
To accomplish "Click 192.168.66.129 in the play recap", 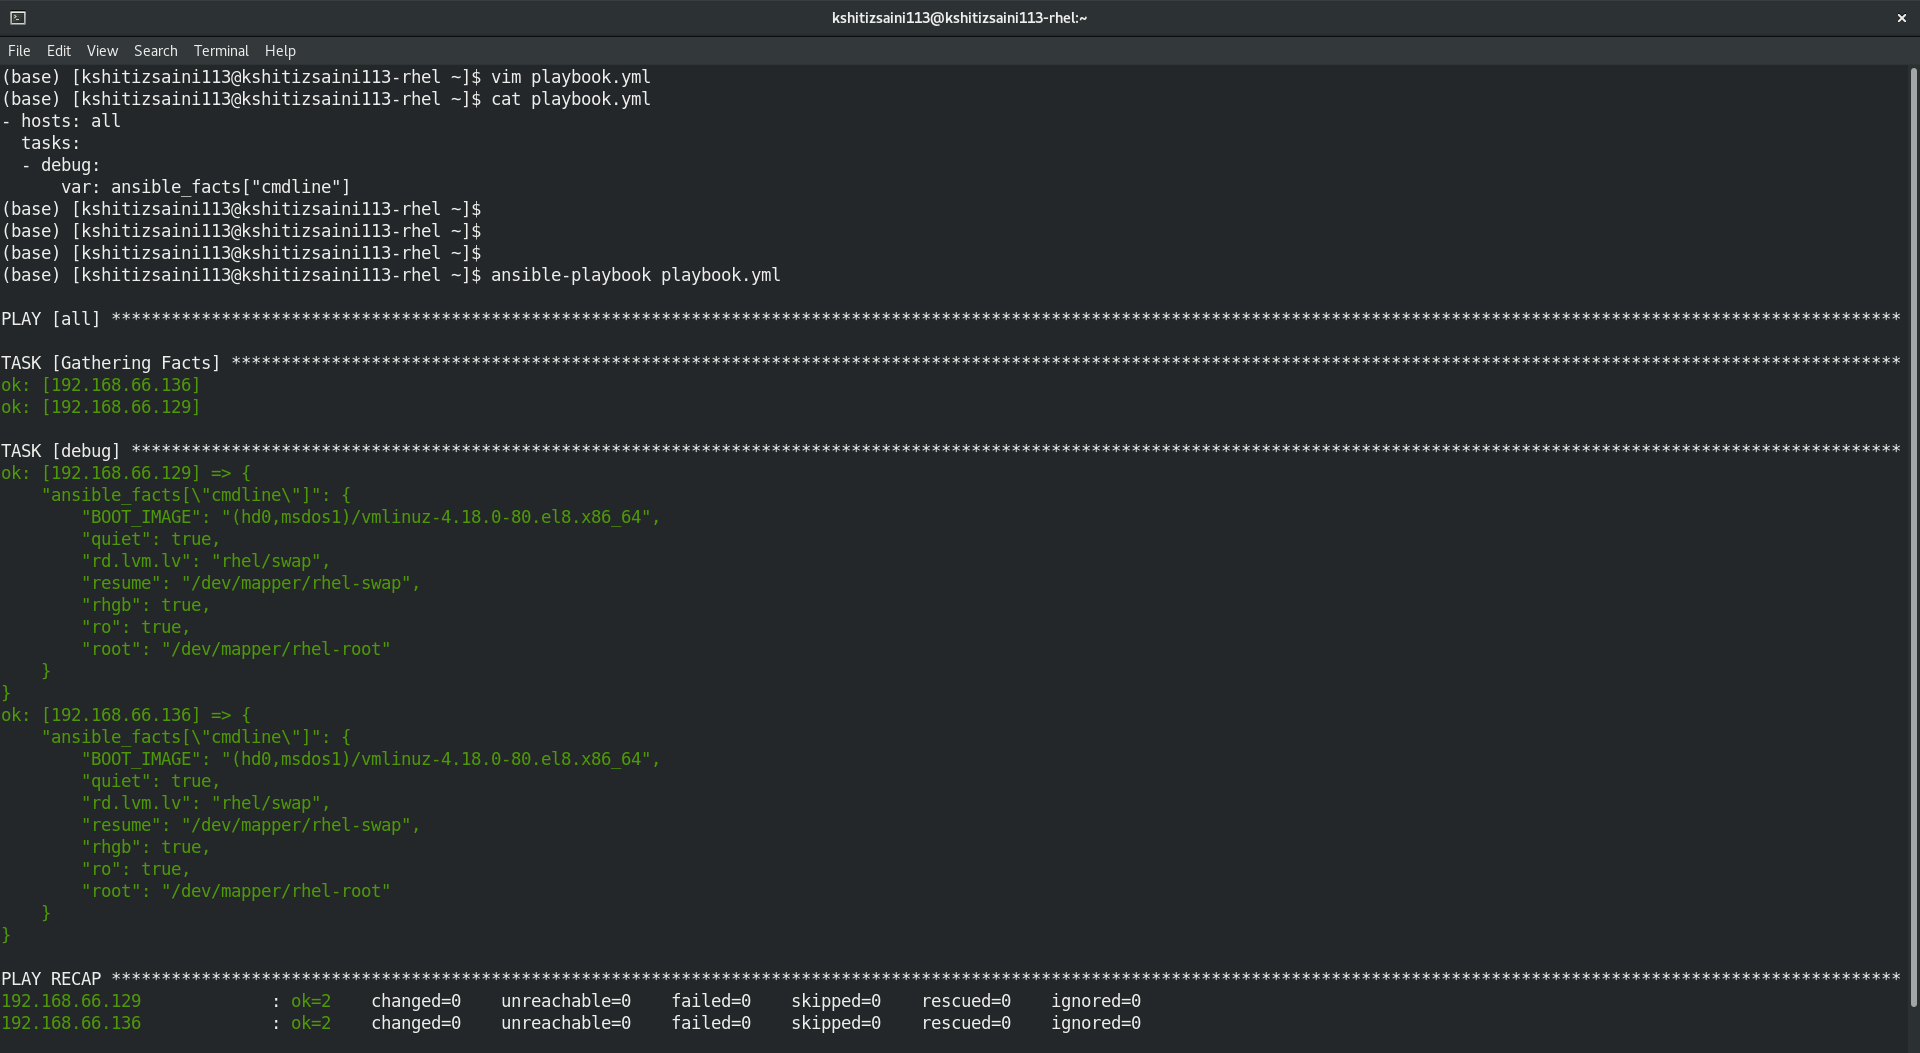I will click(71, 1001).
